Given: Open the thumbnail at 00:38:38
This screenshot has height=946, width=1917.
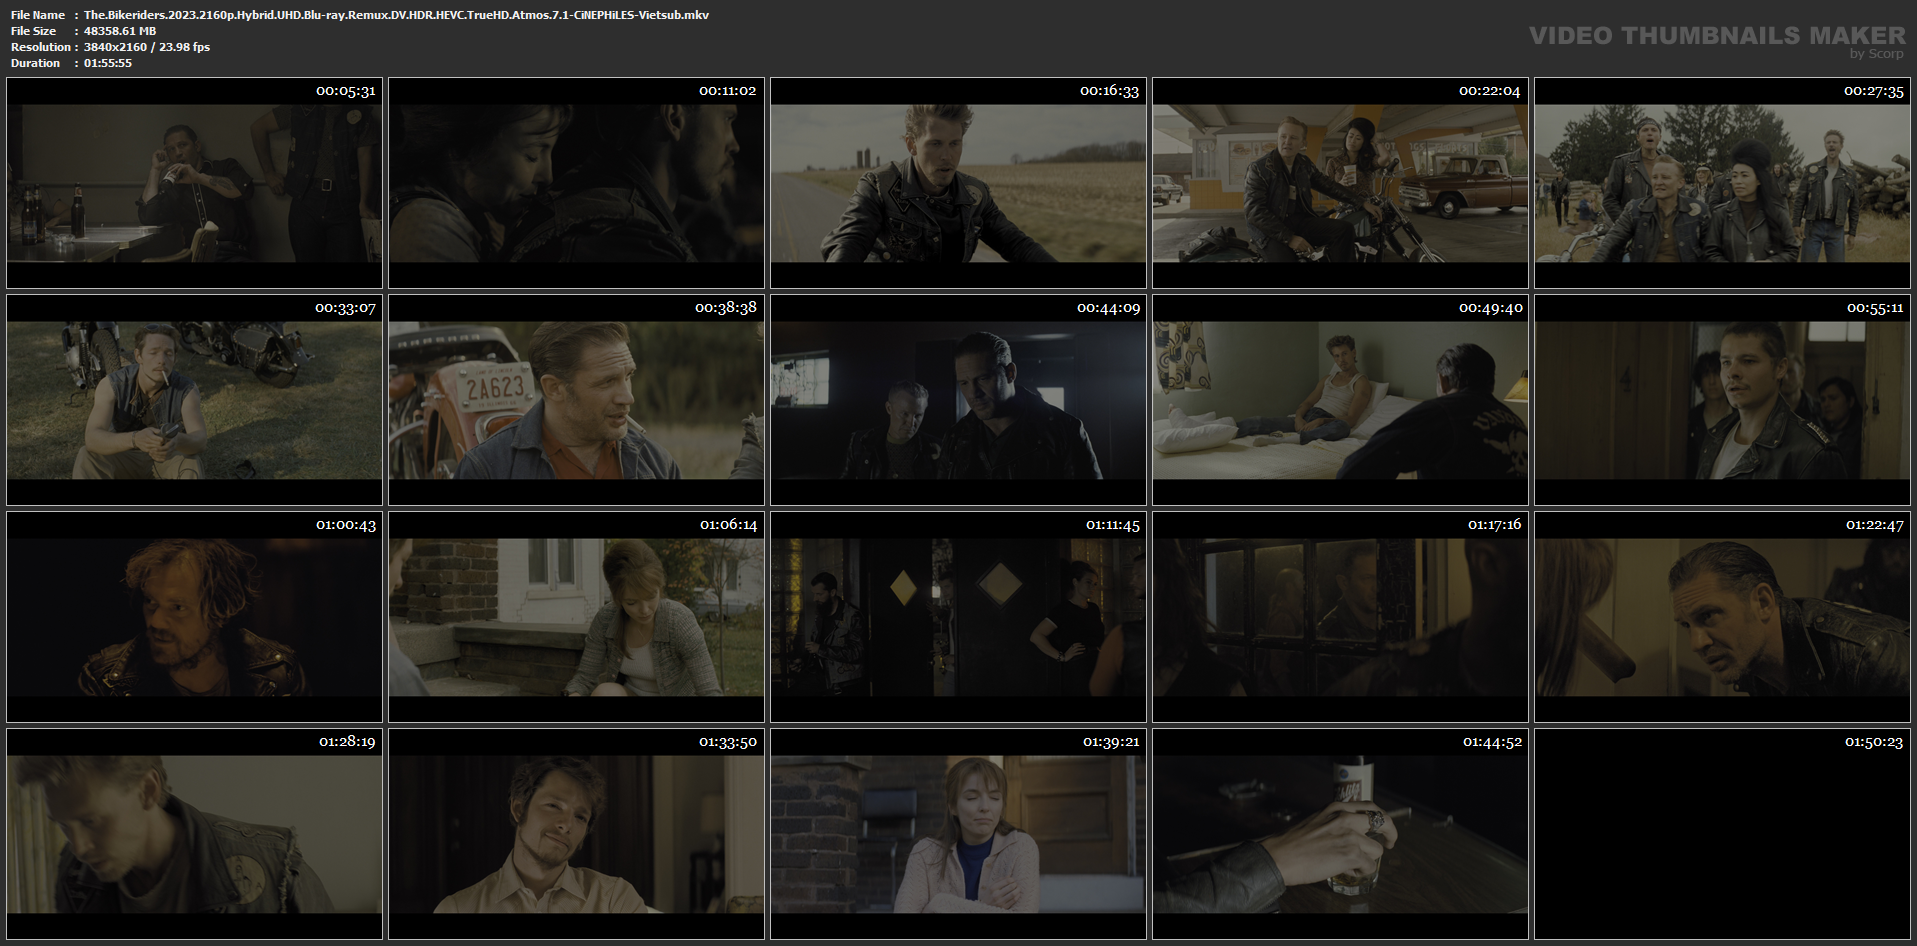Looking at the screenshot, I should (x=576, y=400).
